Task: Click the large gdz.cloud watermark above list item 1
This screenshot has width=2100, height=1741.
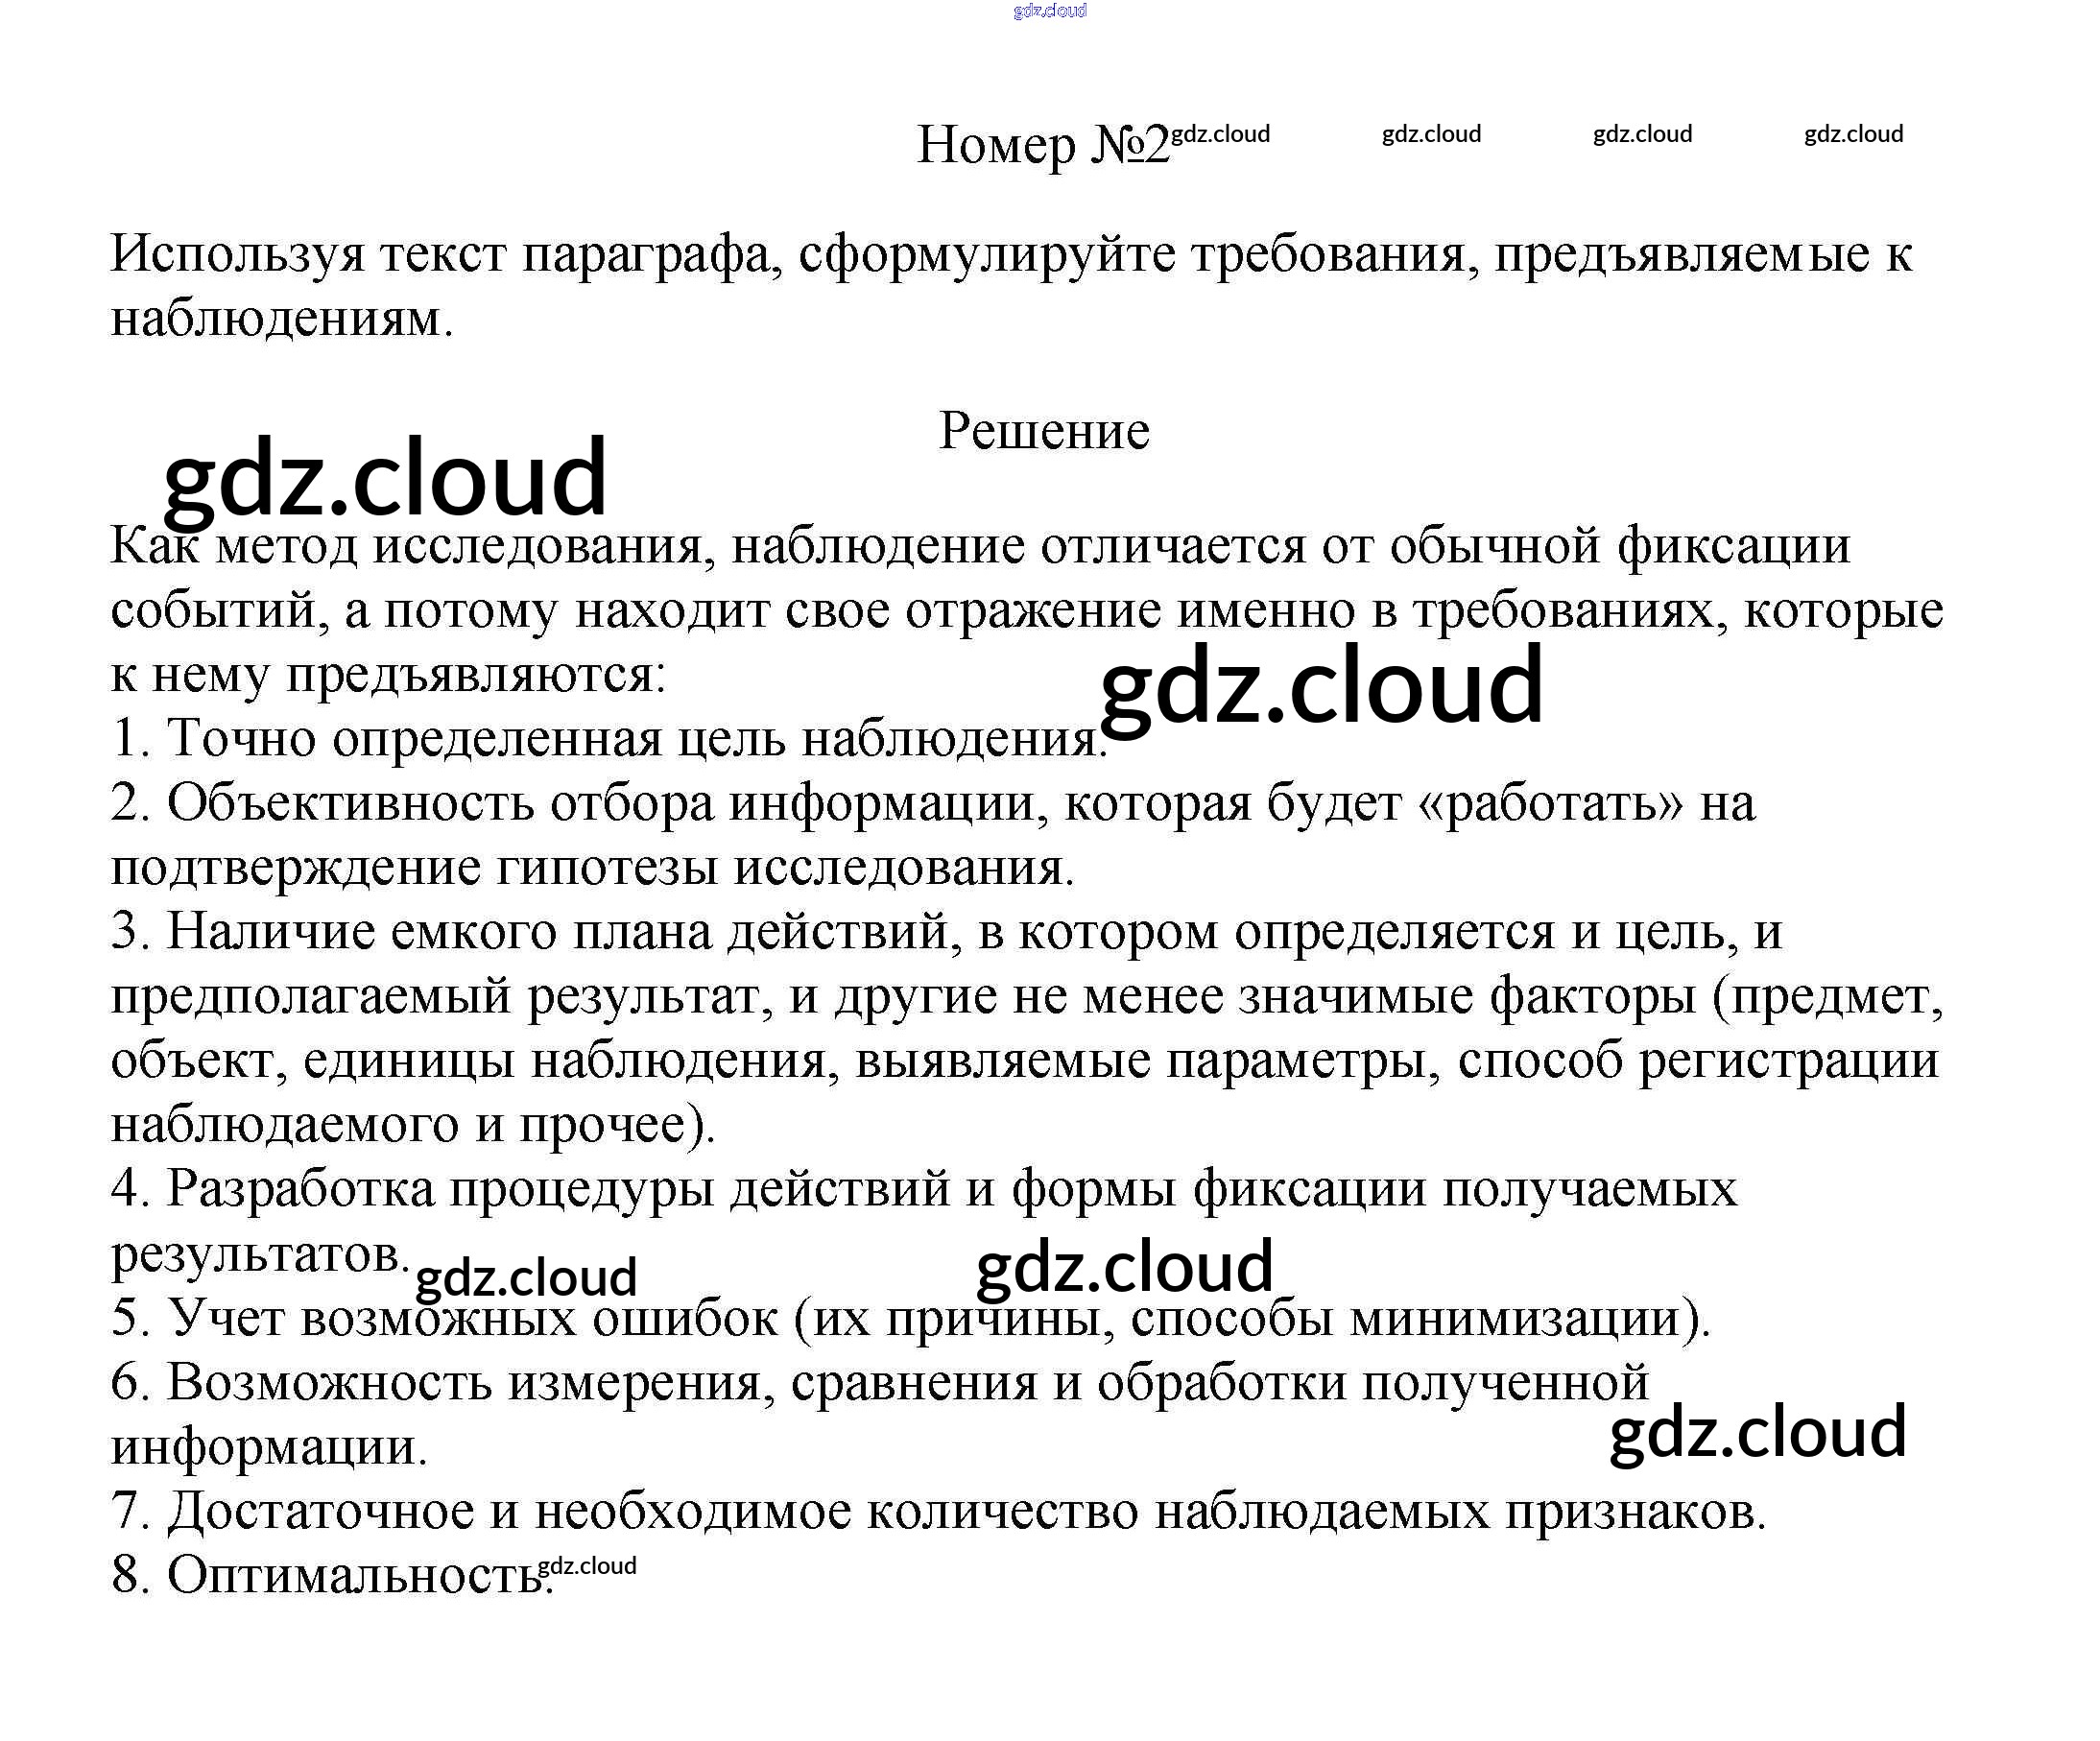Action: tap(1321, 686)
